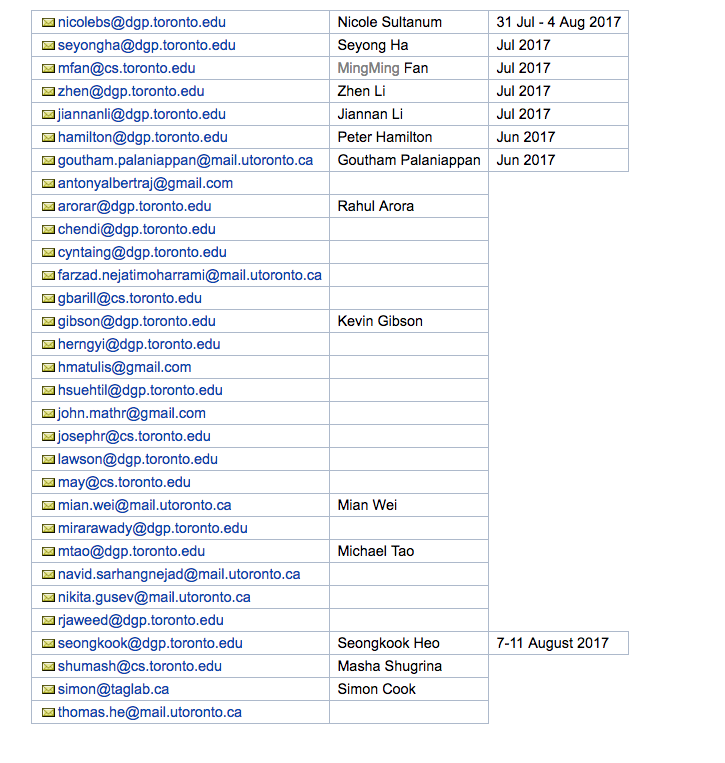This screenshot has width=725, height=763.
Task: Open arorar@dgp.toronto.edu email link
Action: pos(134,206)
